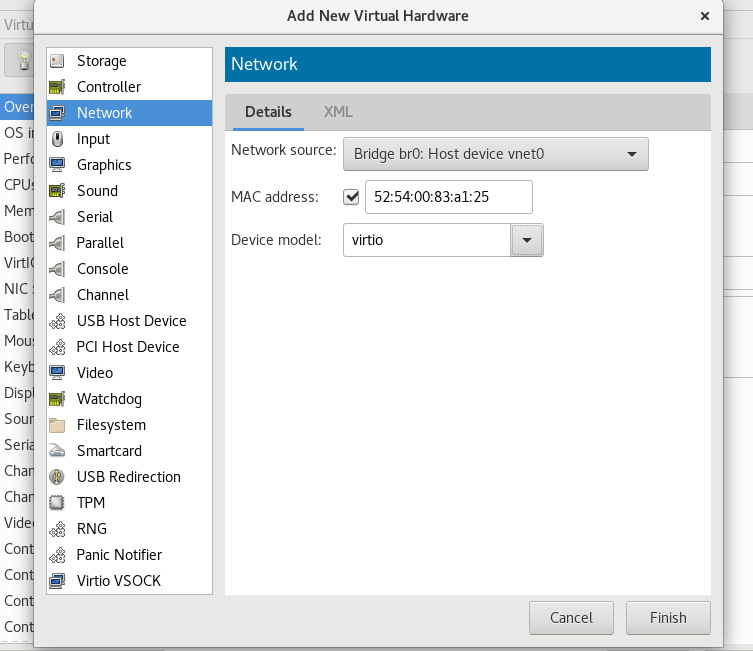The width and height of the screenshot is (753, 651).
Task: Choose USB Host Device text
Action: click(x=132, y=321)
